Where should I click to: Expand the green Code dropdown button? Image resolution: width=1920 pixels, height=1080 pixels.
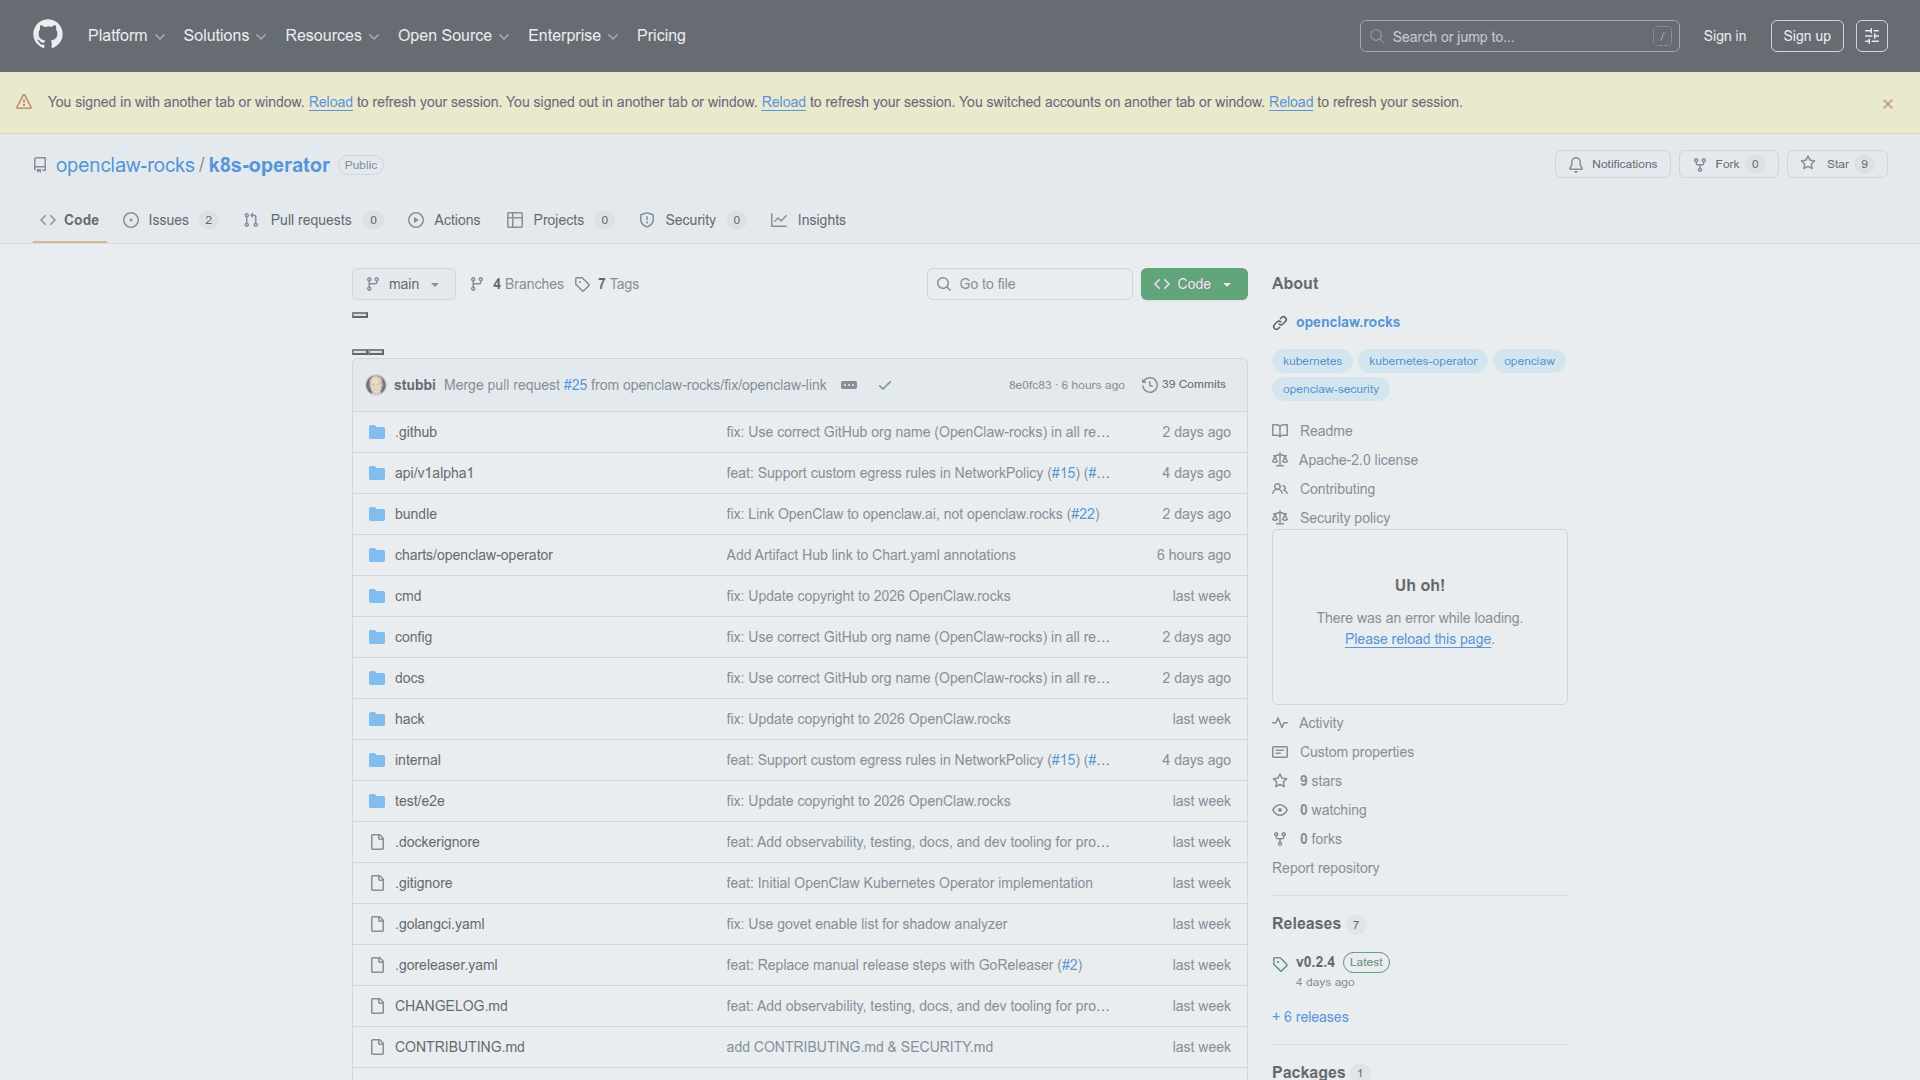1193,284
